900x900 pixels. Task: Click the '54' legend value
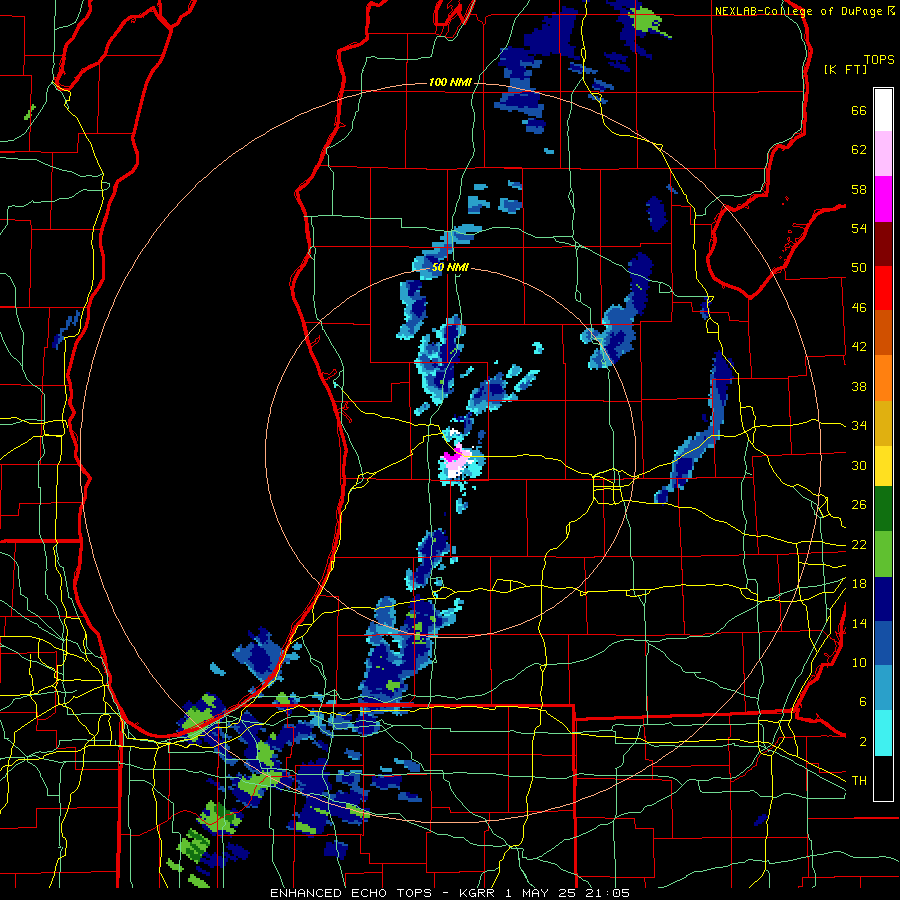[x=859, y=229]
